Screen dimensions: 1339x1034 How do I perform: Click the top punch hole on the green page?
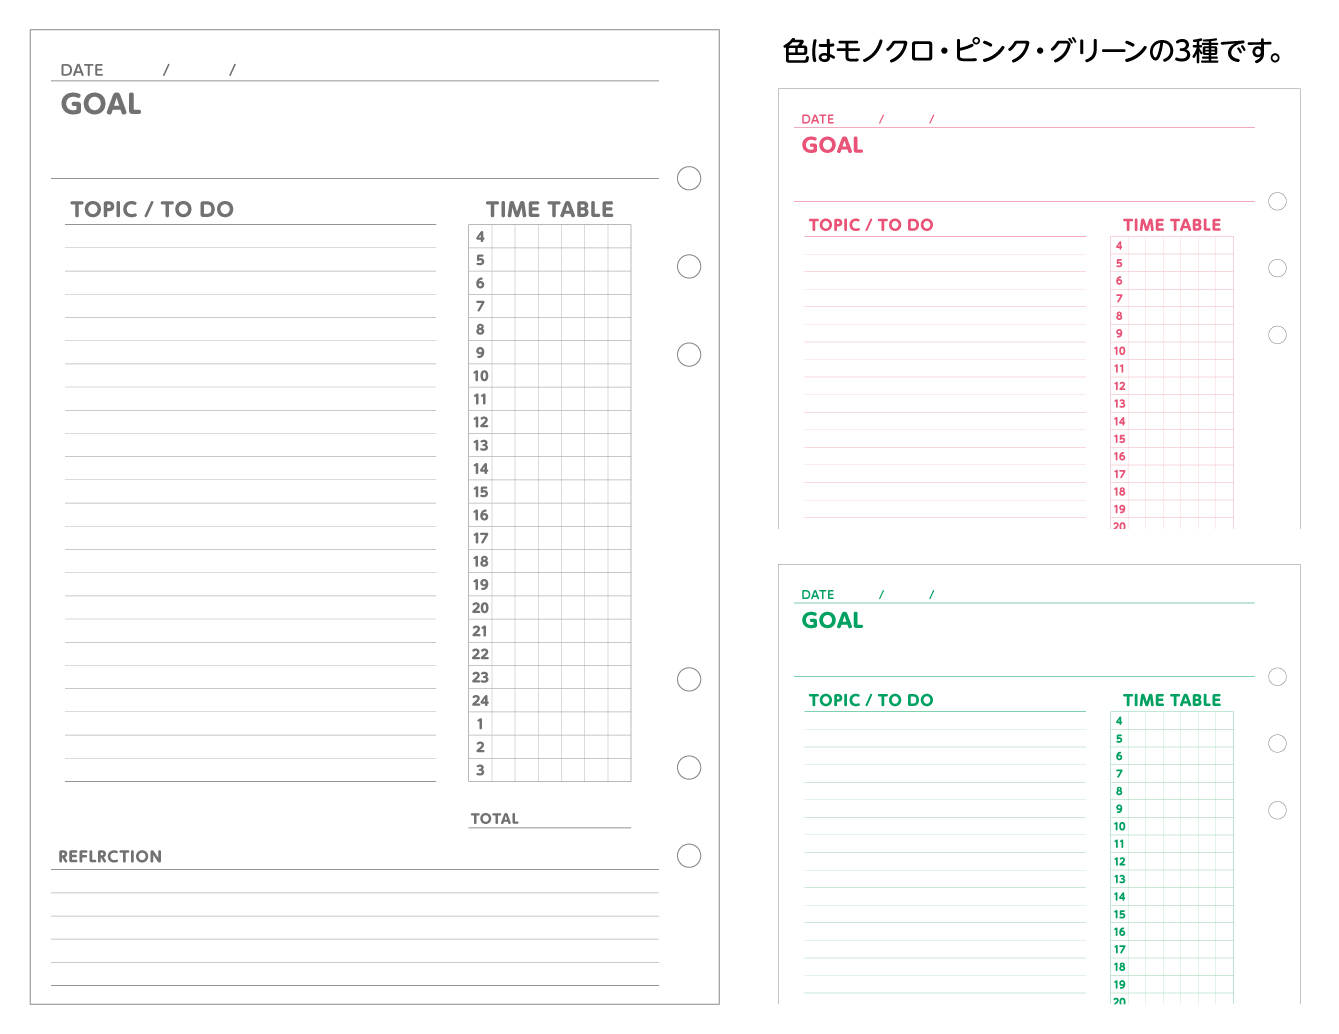(1277, 677)
